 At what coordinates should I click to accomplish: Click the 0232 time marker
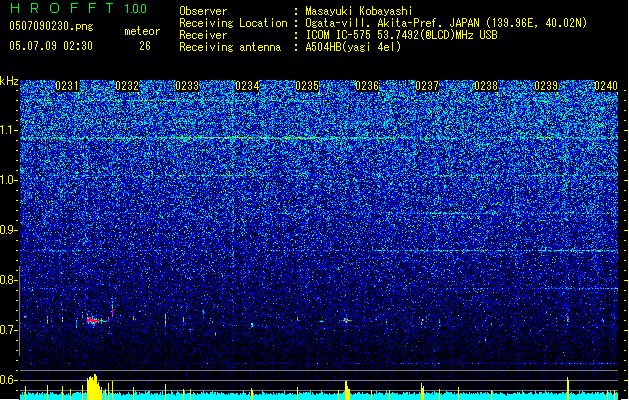click(127, 86)
